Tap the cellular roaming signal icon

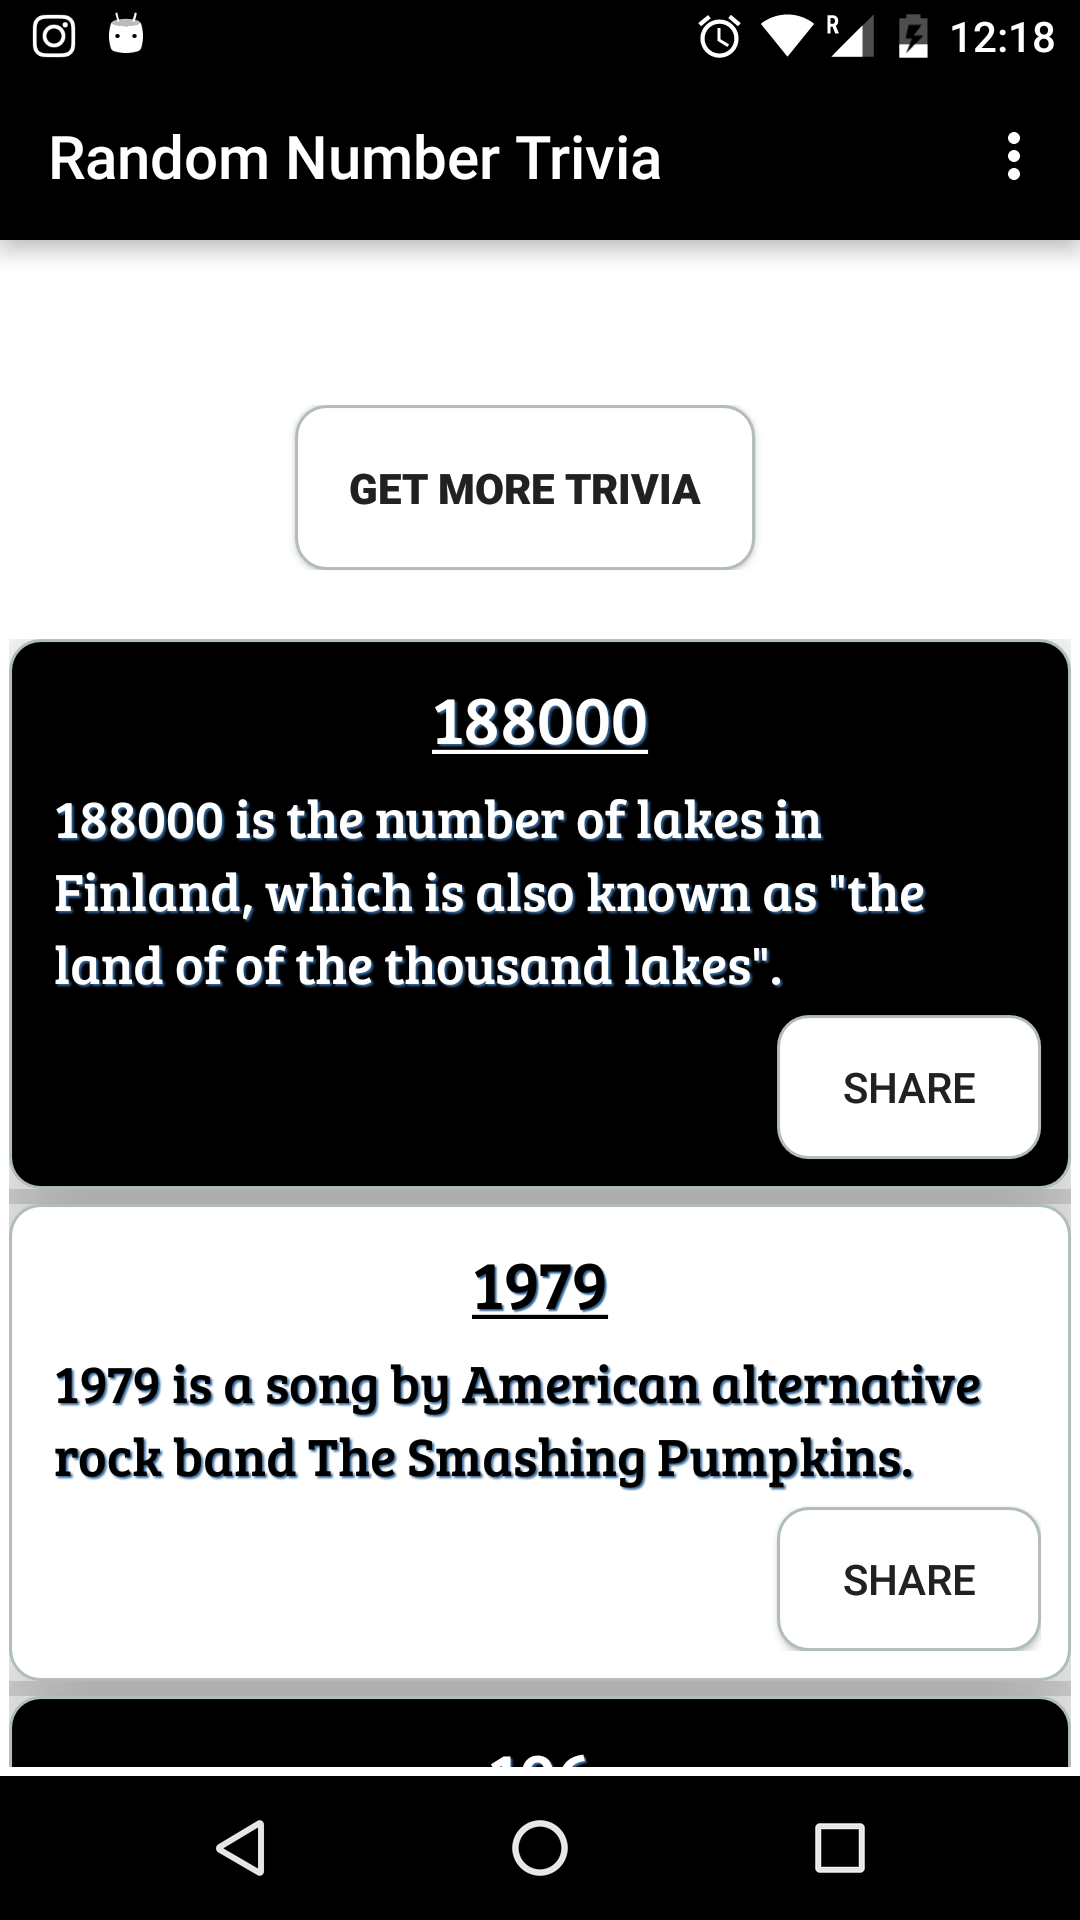point(850,37)
